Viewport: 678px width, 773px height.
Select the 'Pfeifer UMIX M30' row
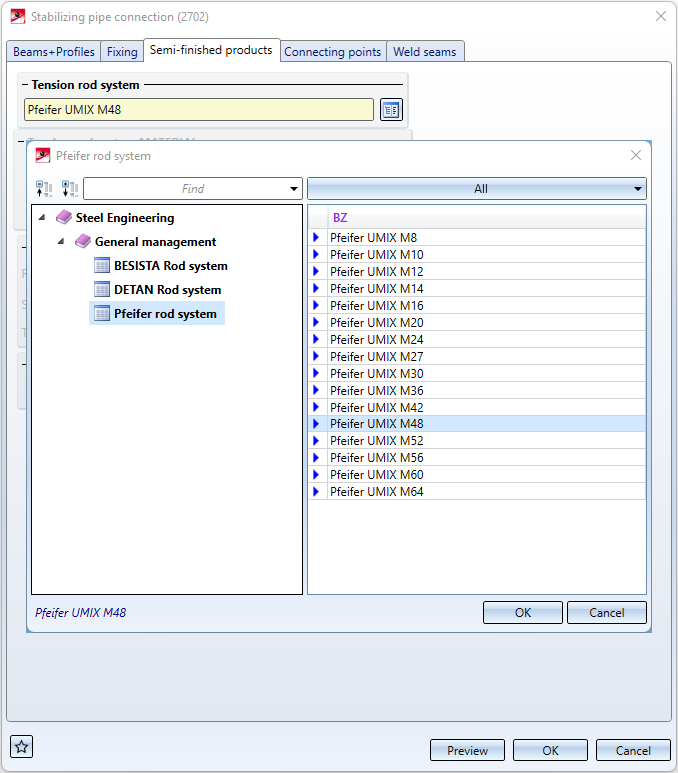click(x=477, y=373)
